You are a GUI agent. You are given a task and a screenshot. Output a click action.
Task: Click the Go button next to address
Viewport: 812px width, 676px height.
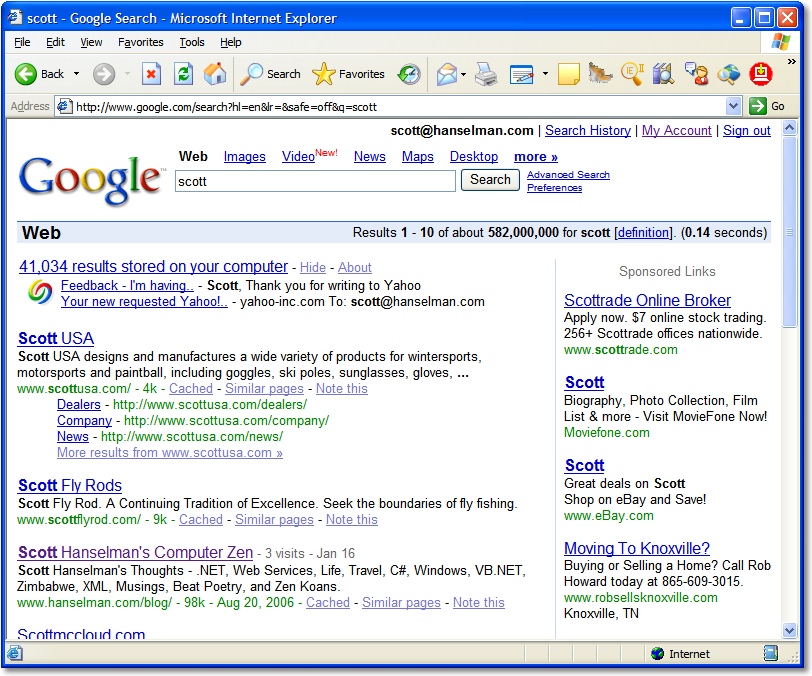click(x=767, y=106)
